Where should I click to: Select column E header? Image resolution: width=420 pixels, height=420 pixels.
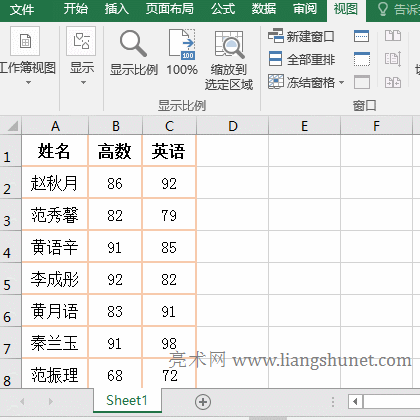click(304, 126)
